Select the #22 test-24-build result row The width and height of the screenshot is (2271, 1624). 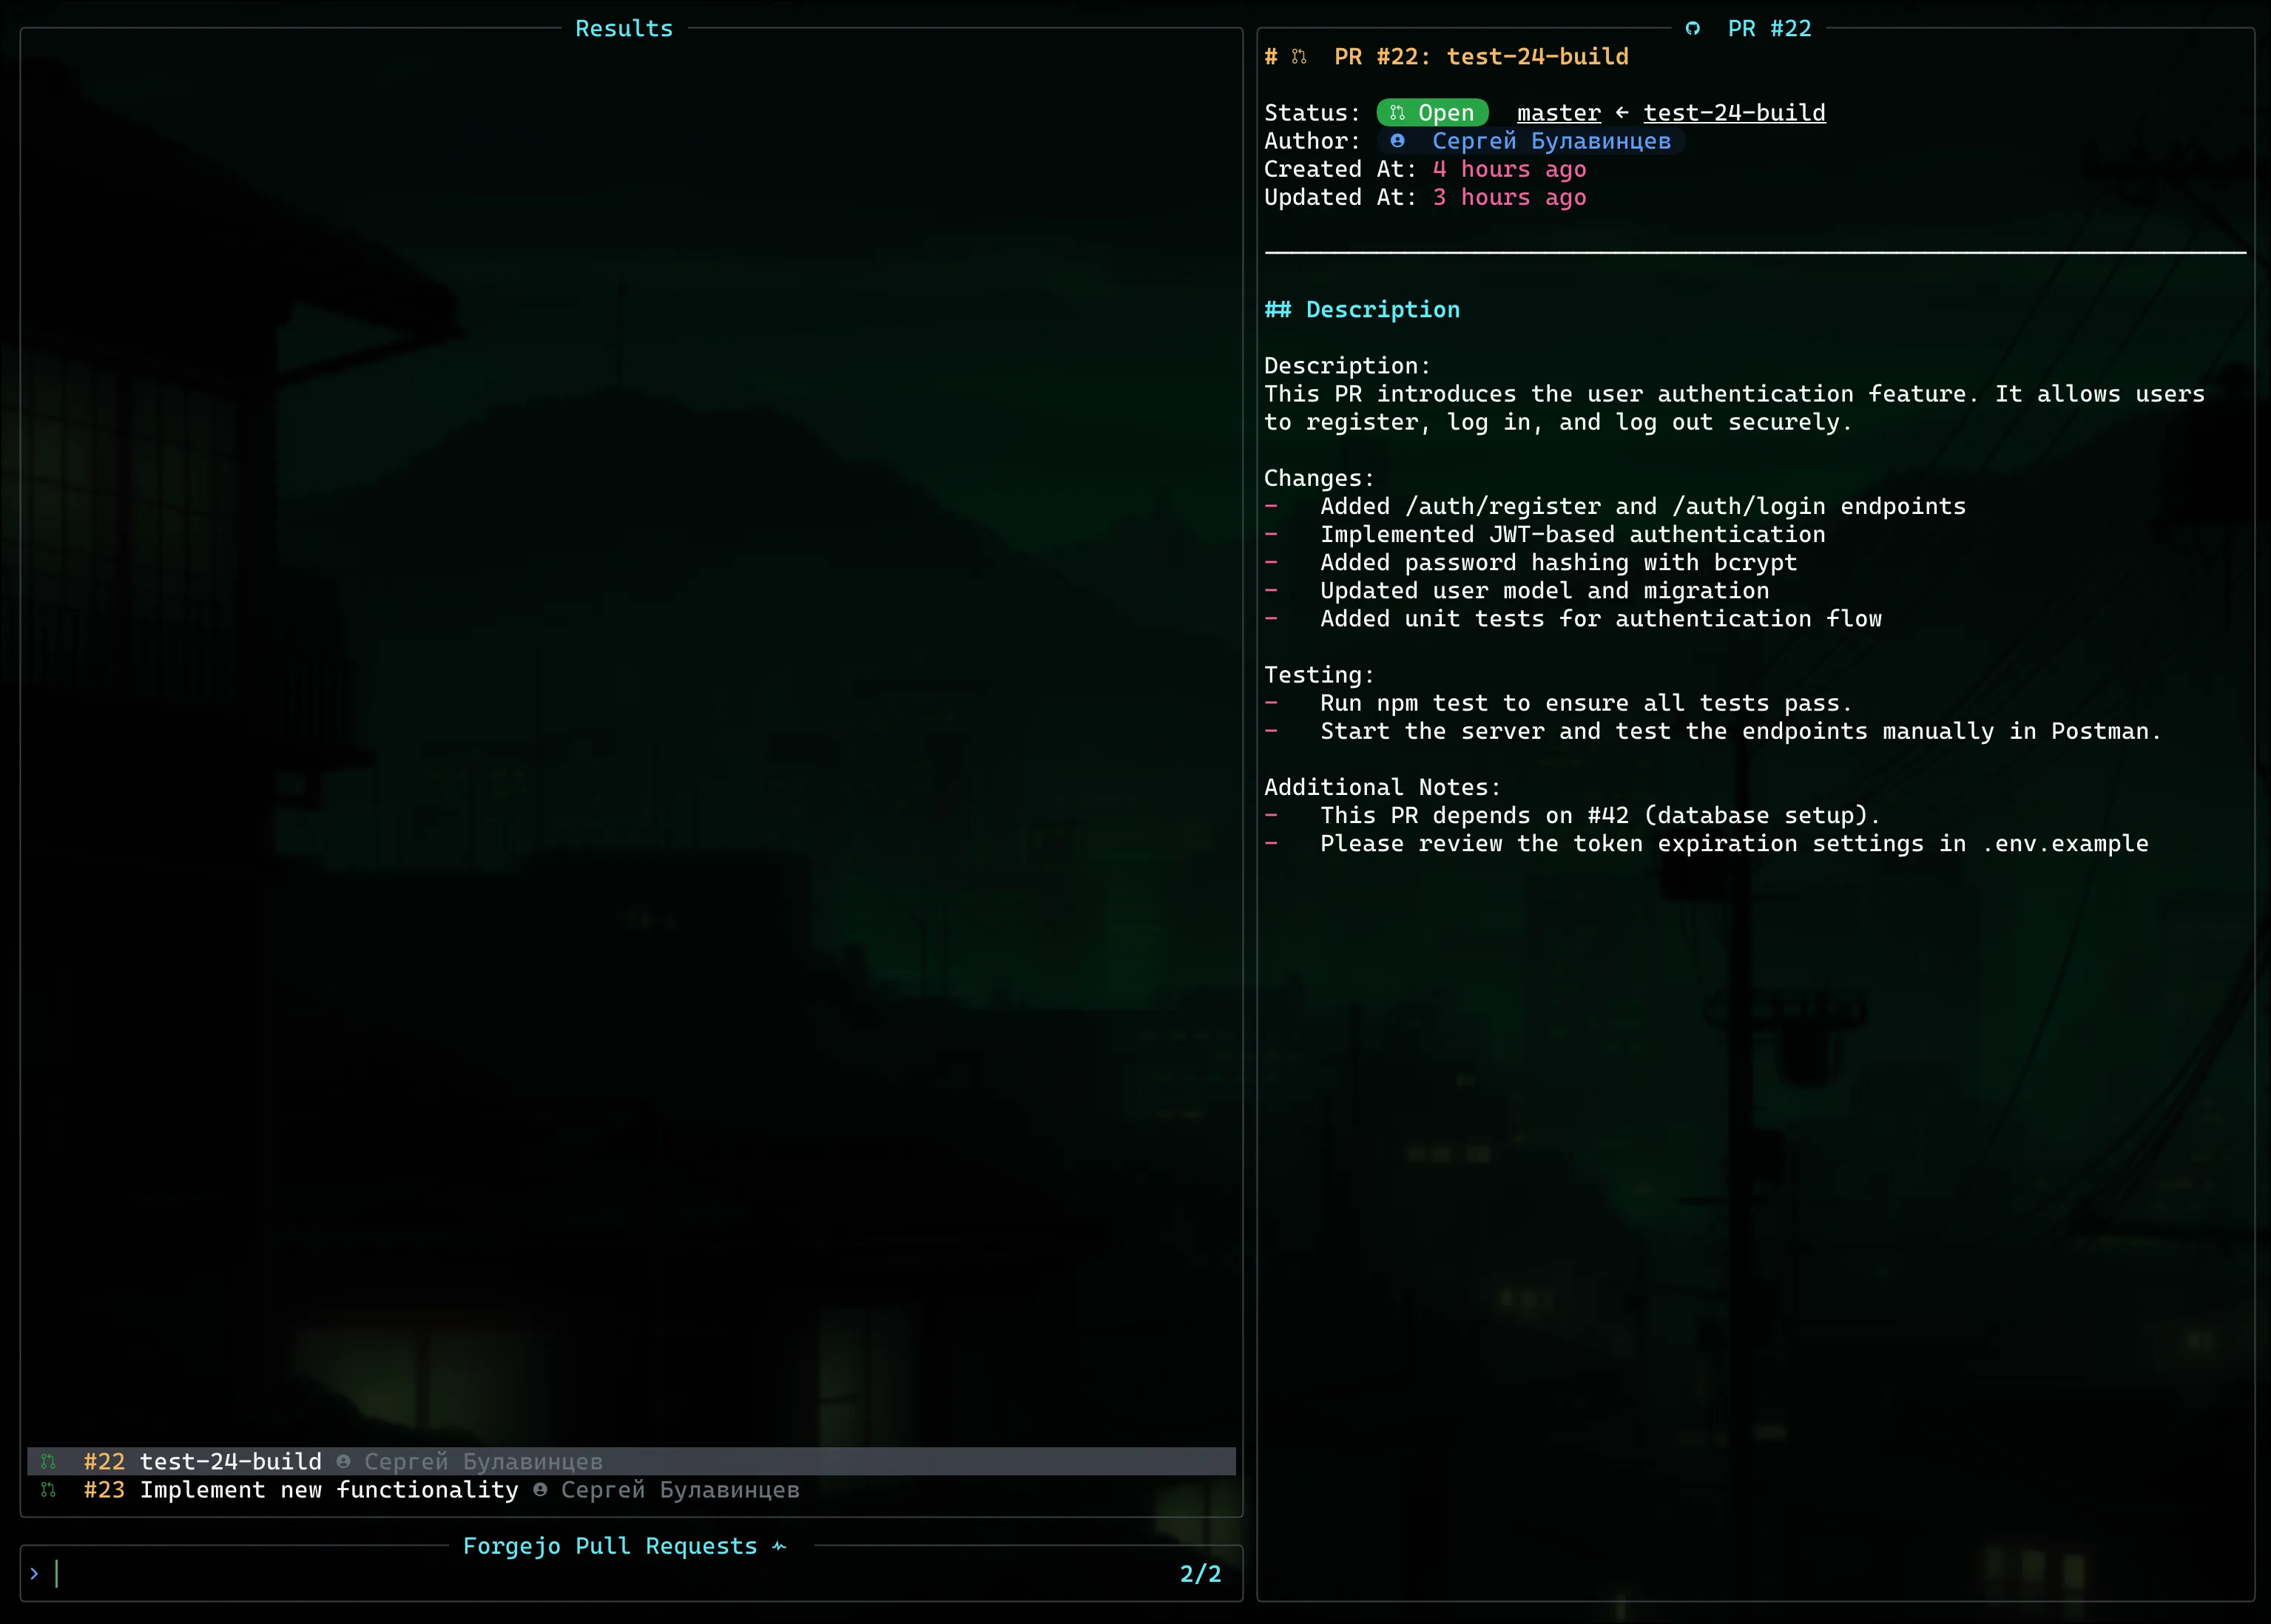[x=631, y=1461]
